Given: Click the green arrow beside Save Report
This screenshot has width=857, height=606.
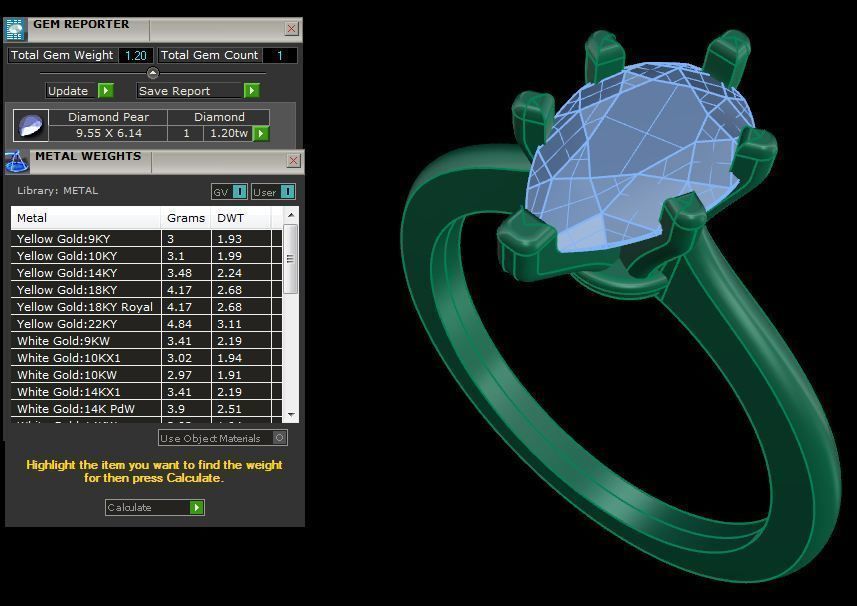Looking at the screenshot, I should pyautogui.click(x=251, y=91).
